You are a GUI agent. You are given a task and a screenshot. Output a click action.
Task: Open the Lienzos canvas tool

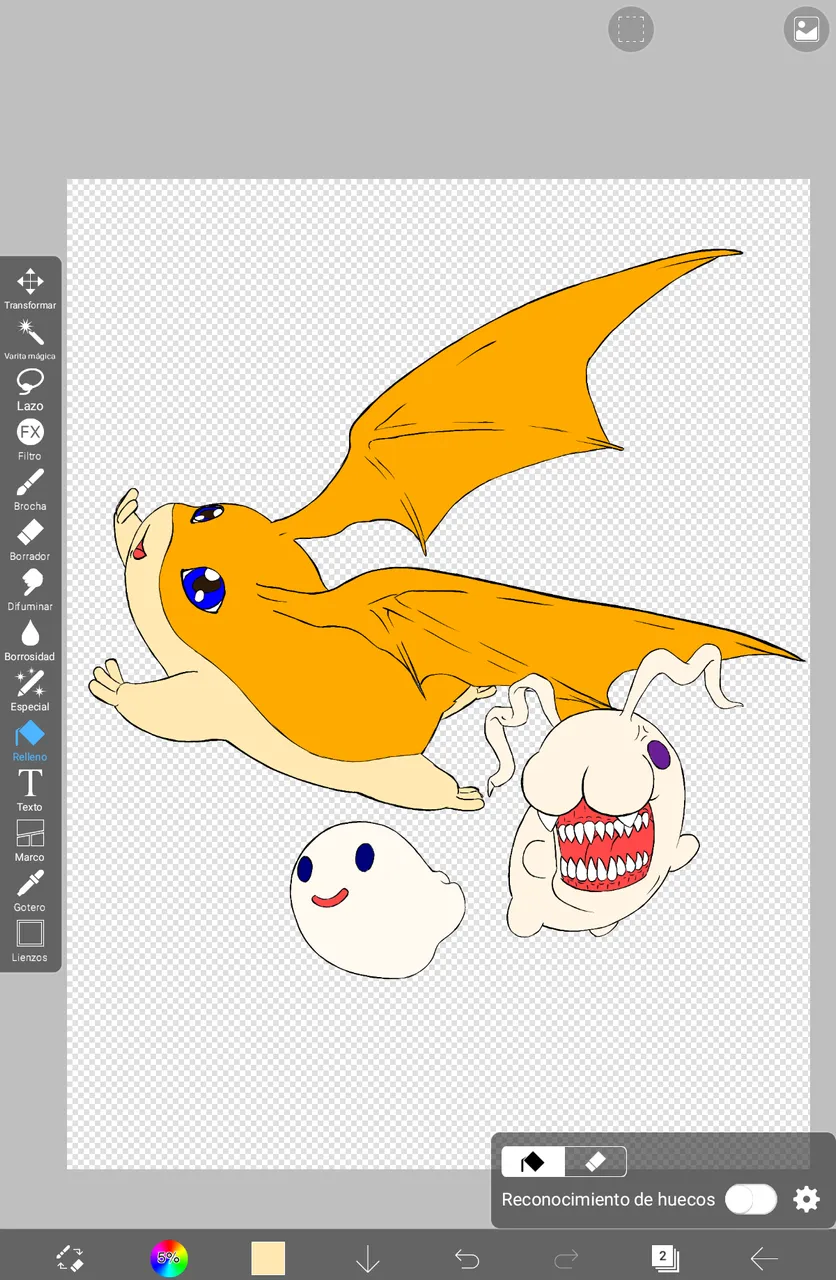tap(30, 940)
